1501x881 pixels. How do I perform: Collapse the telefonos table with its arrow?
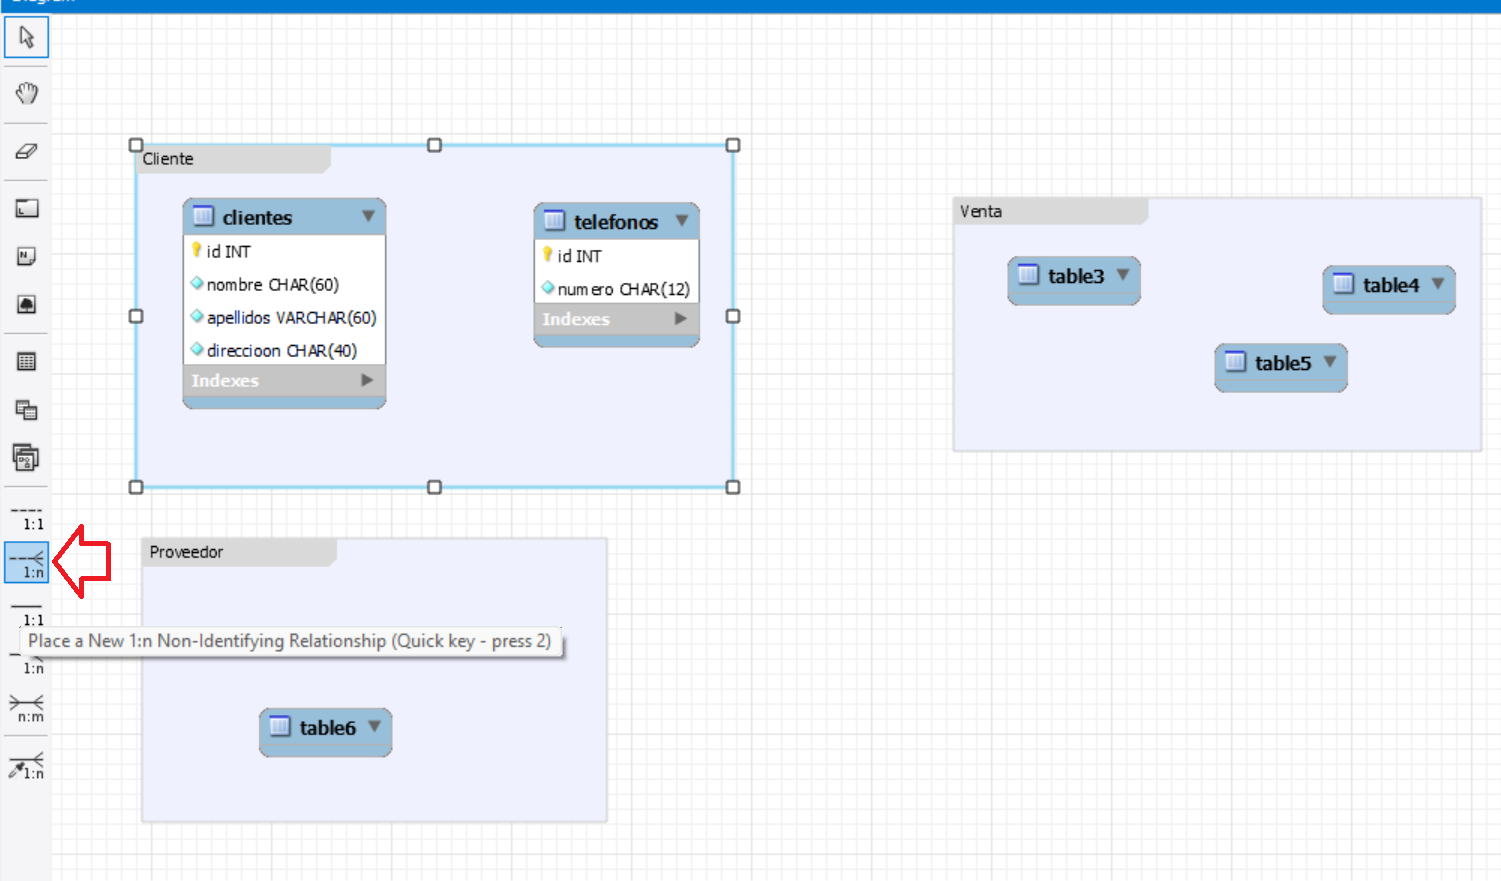click(682, 220)
